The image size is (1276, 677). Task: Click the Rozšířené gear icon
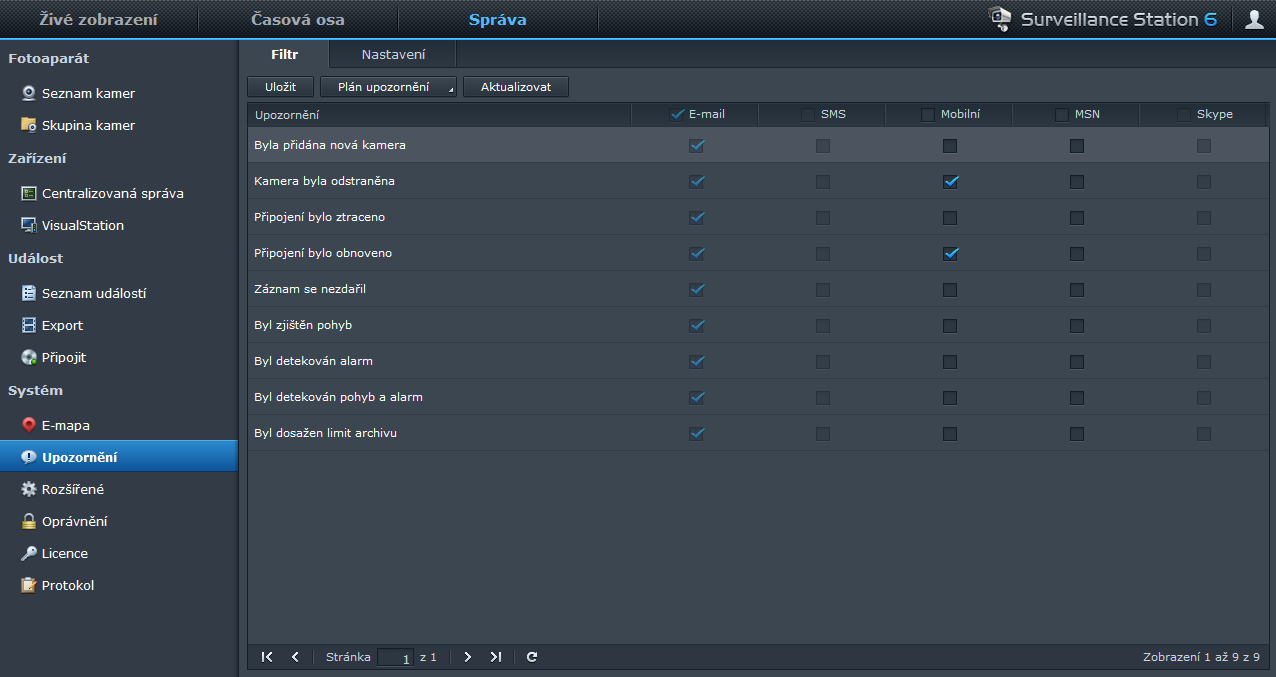tap(29, 489)
